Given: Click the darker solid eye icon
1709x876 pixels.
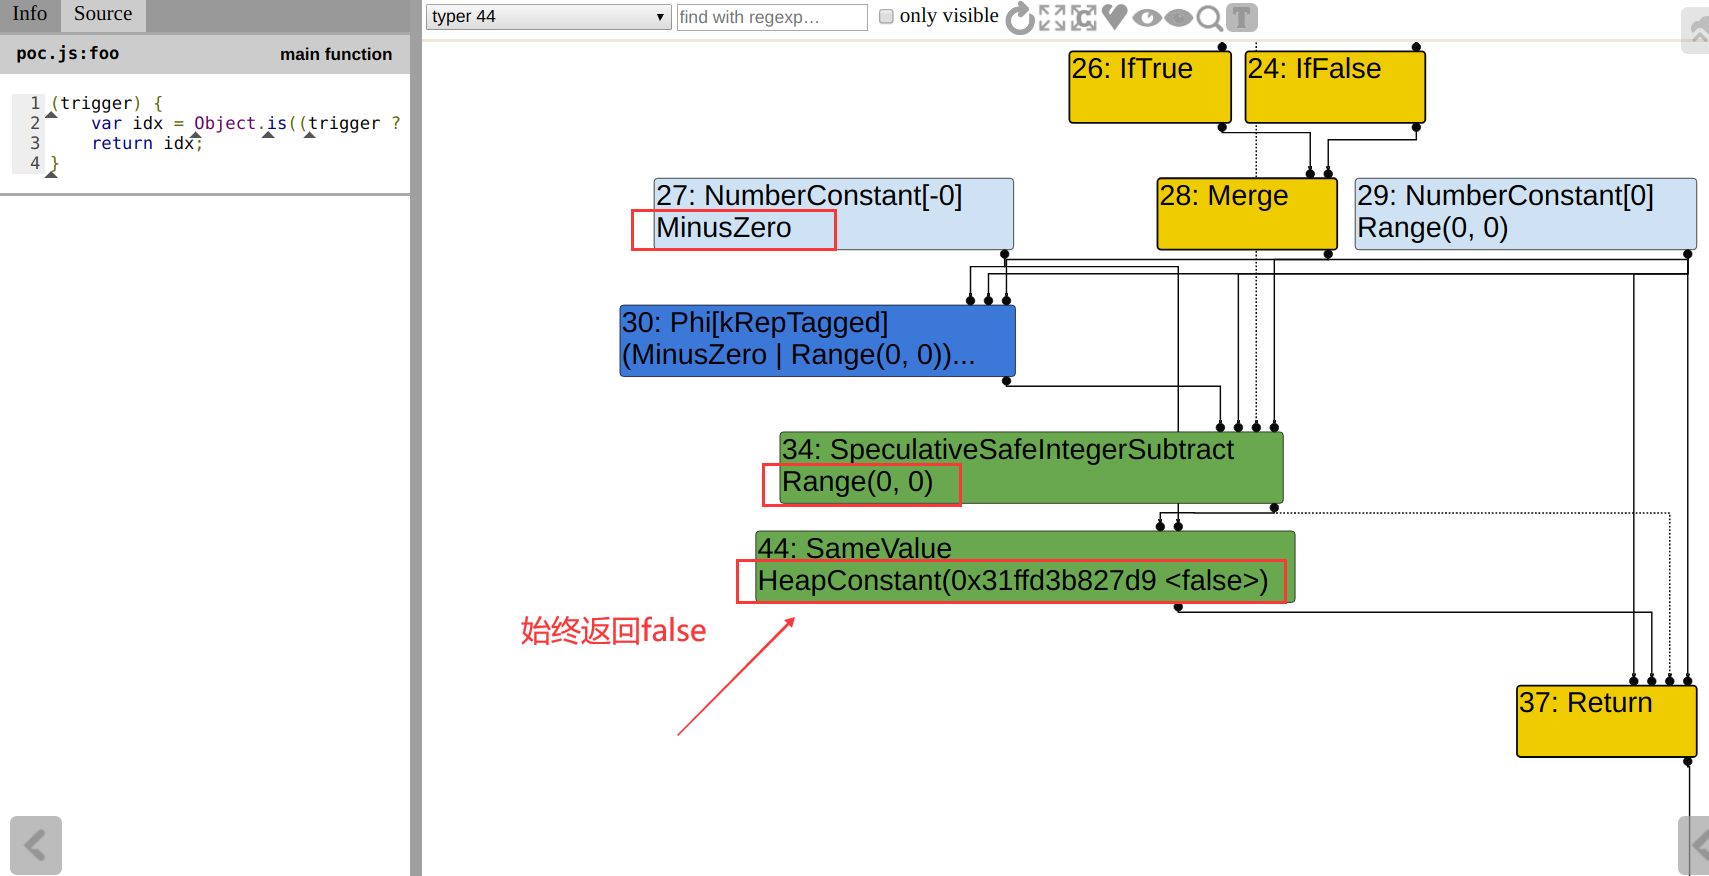Looking at the screenshot, I should tap(1179, 18).
